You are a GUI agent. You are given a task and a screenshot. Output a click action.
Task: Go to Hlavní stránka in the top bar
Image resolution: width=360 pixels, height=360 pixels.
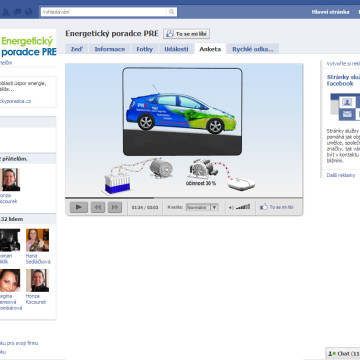(330, 12)
